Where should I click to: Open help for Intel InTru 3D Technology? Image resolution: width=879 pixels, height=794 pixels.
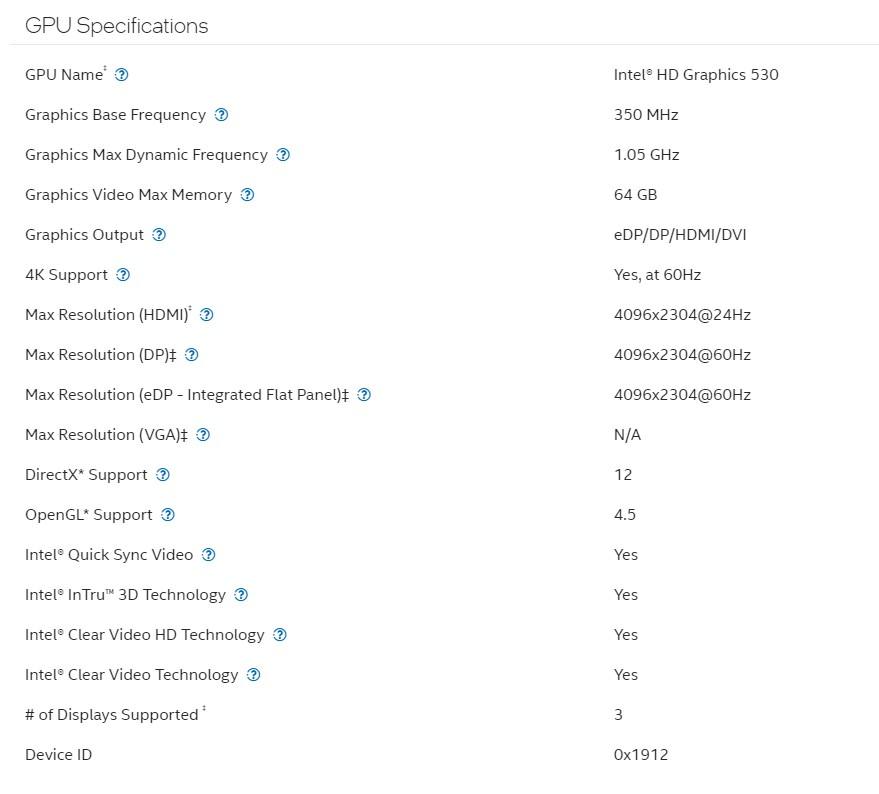tap(241, 595)
